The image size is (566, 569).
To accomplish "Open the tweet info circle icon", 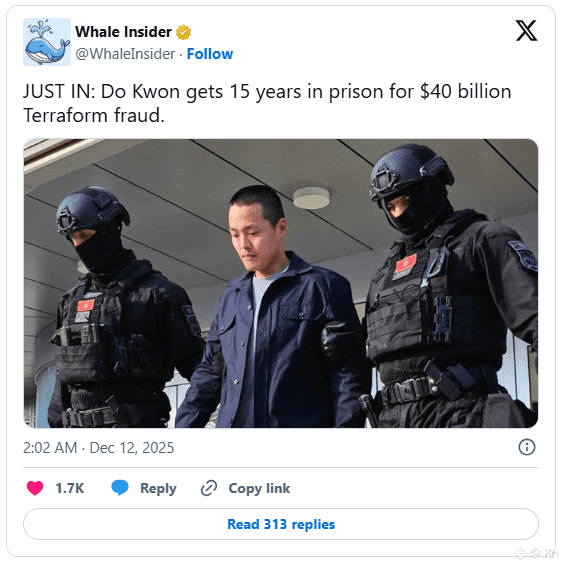I will click(527, 447).
